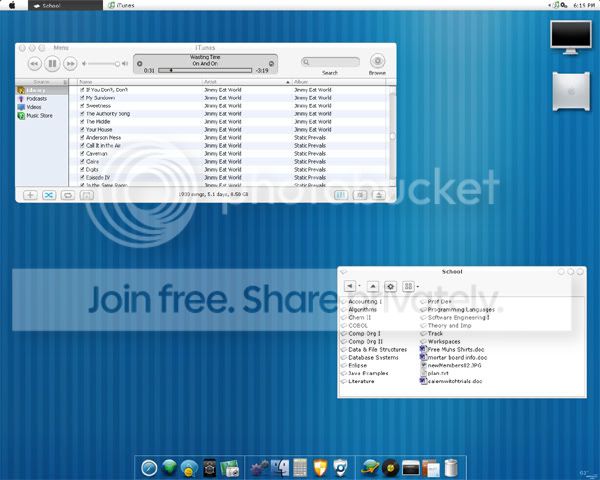Click the right circle arrow in iTunes display
The height and width of the screenshot is (480, 600).
coord(271,64)
